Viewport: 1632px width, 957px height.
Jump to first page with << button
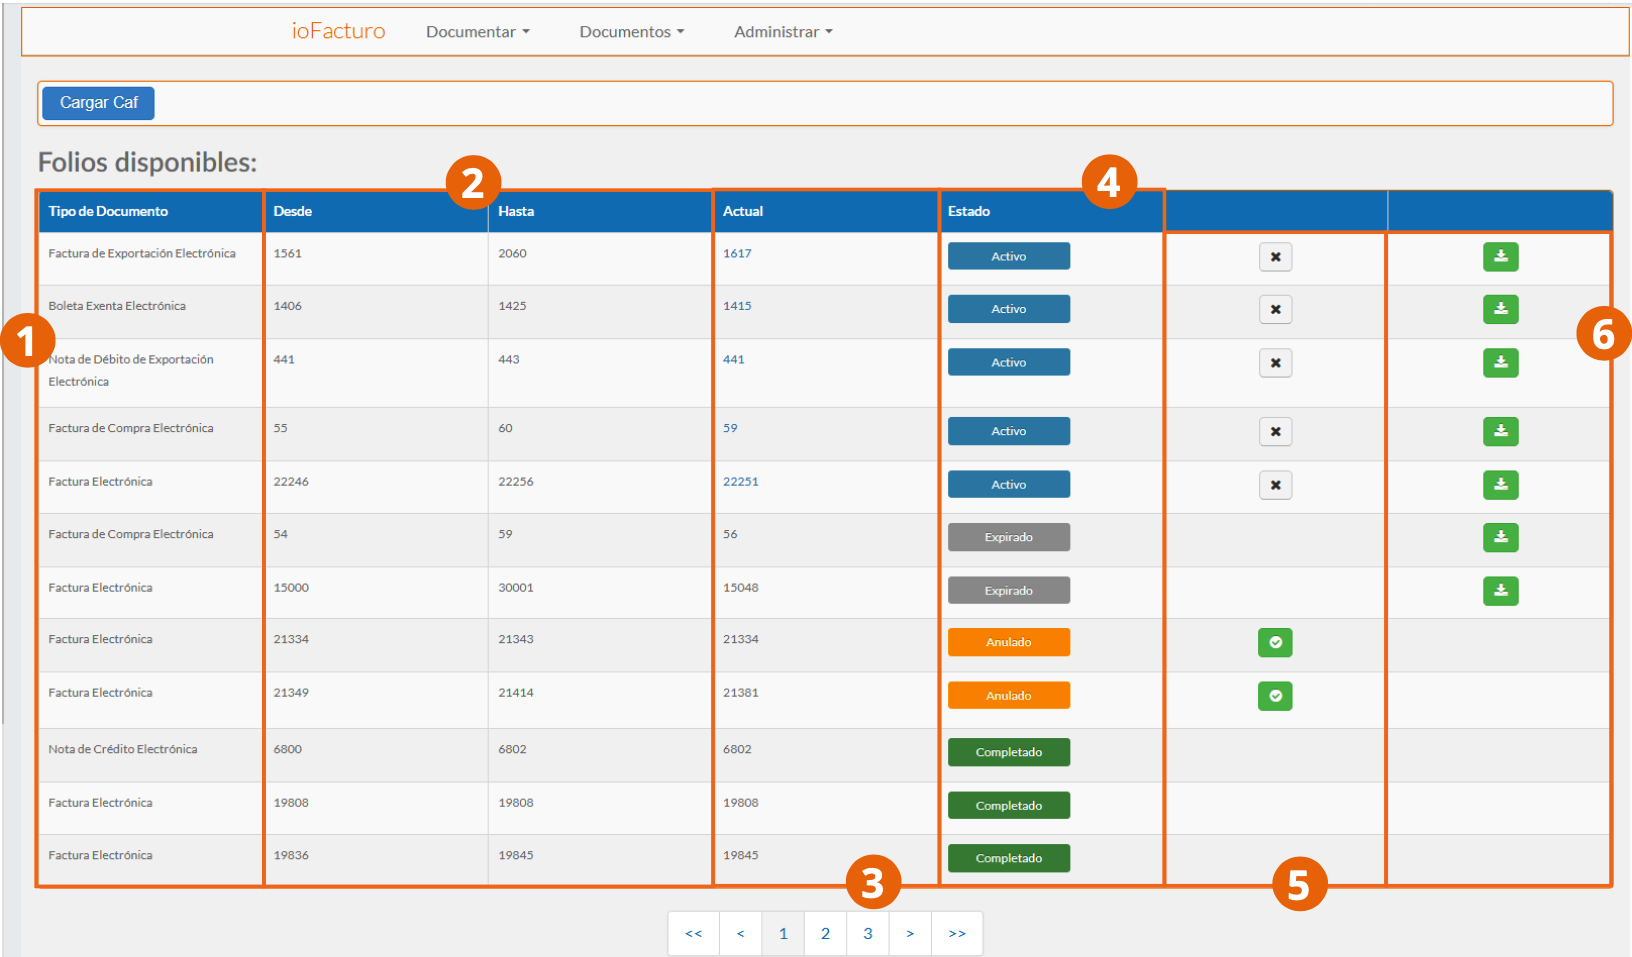[x=694, y=934]
